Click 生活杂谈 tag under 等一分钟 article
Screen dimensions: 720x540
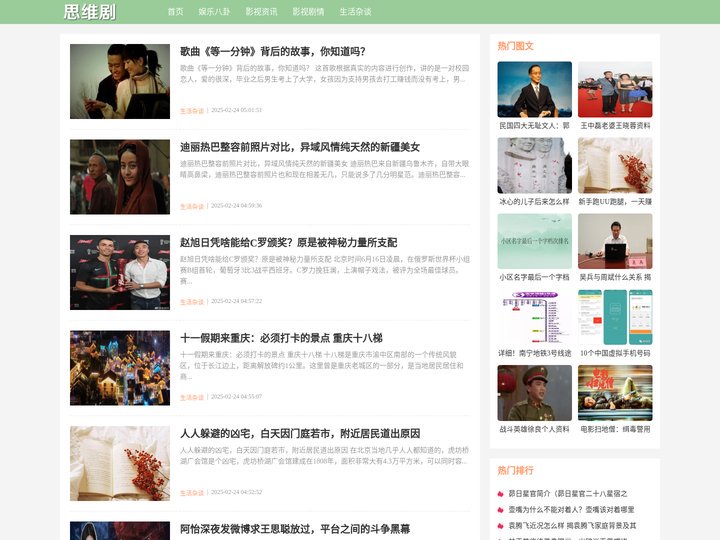tap(191, 111)
